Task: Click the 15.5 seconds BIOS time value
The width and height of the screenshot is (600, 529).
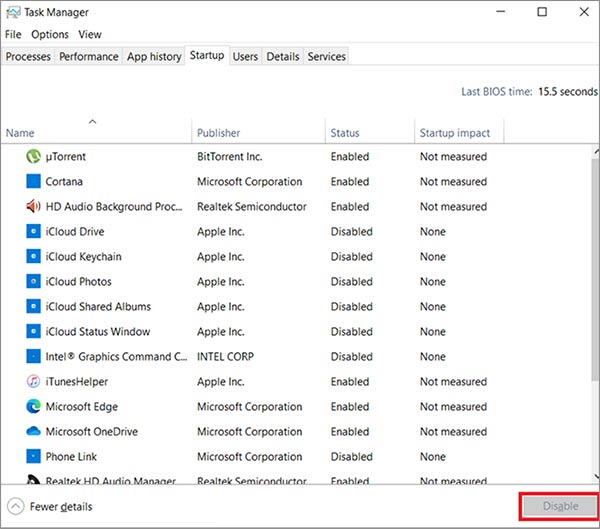Action: (x=568, y=91)
